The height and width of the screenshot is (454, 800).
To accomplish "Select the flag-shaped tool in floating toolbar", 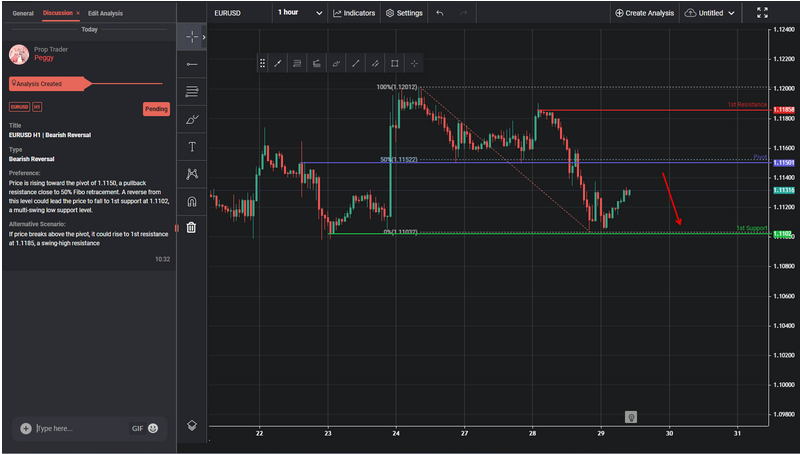I will [x=316, y=63].
